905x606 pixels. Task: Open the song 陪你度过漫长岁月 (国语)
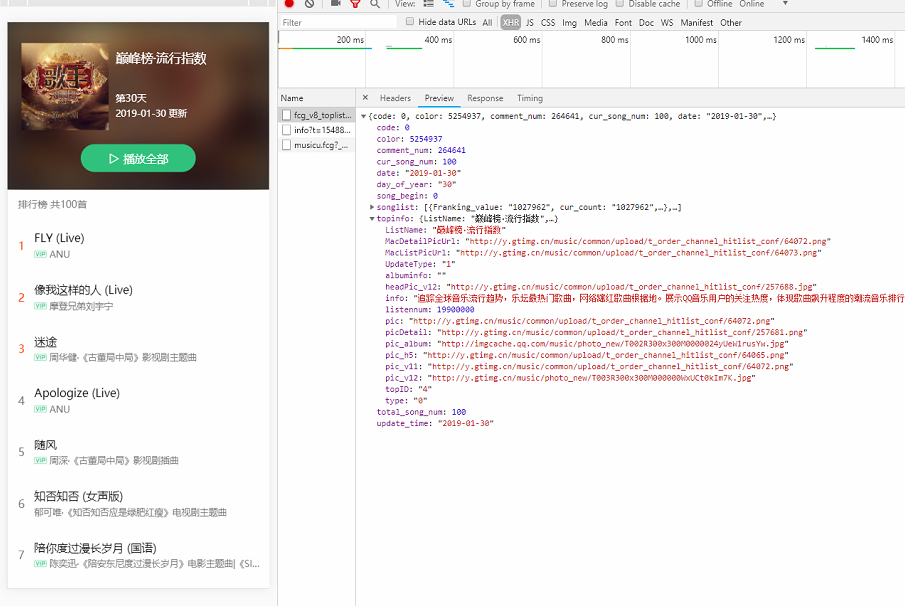95,548
